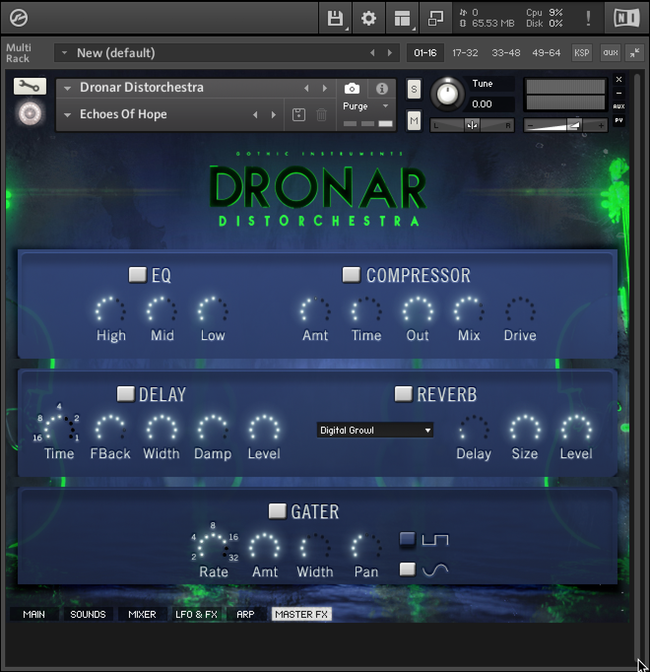The image size is (650, 672).
Task: Click the sine wave gater shape icon
Action: click(x=435, y=570)
